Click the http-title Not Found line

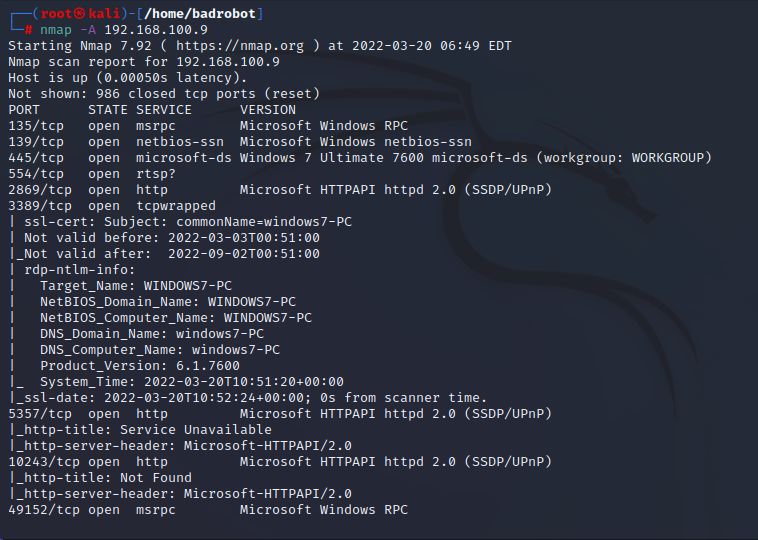(x=100, y=478)
